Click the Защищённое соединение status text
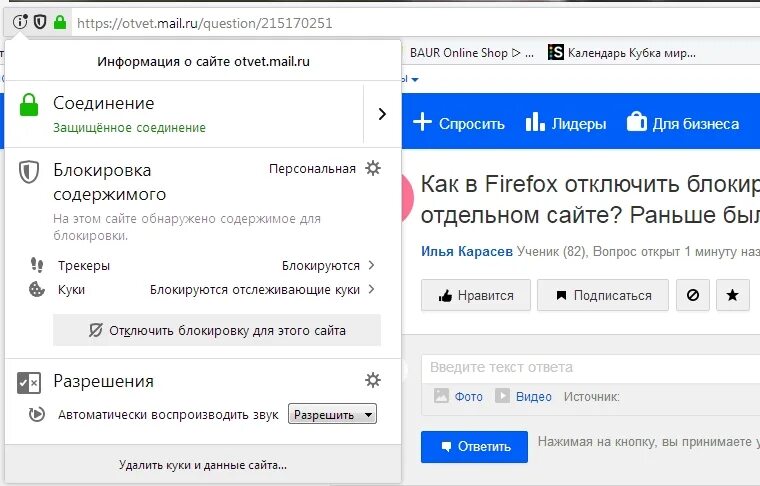Screen dimensions: 760x486 tap(129, 127)
